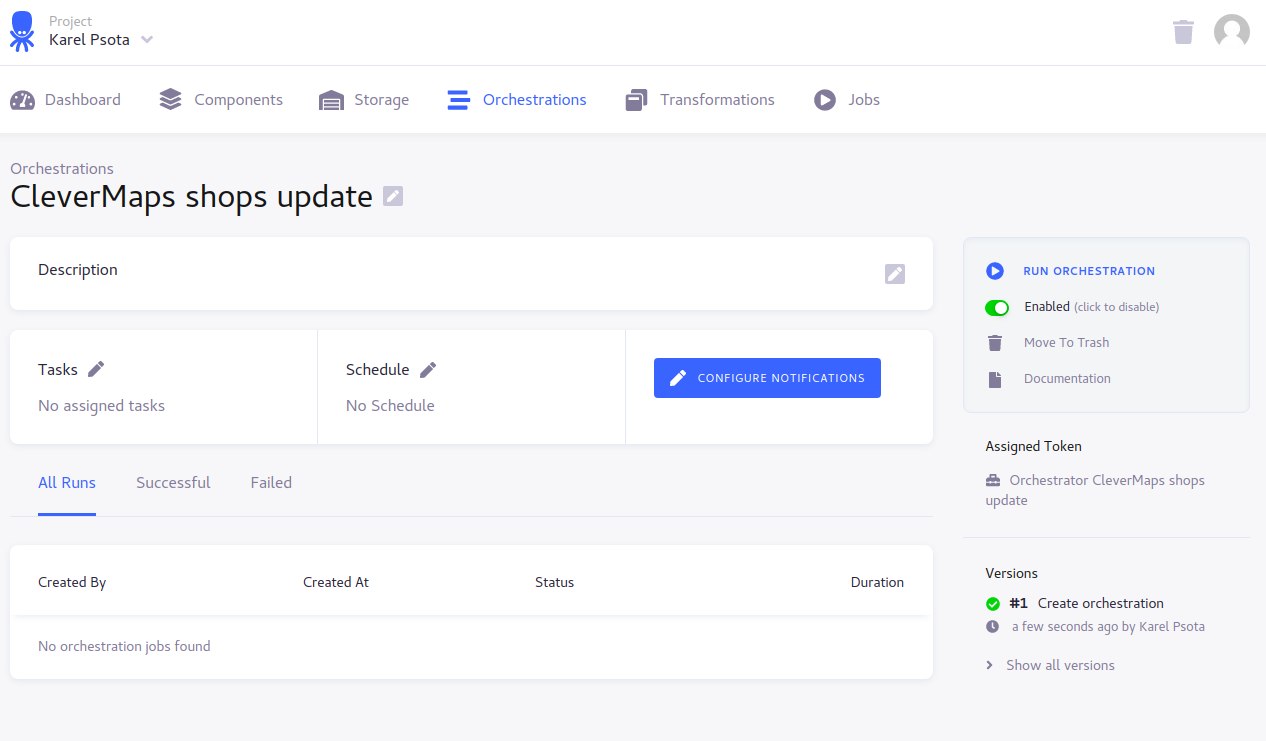This screenshot has width=1266, height=741.
Task: Click Move To Trash link
Action: click(x=1066, y=343)
